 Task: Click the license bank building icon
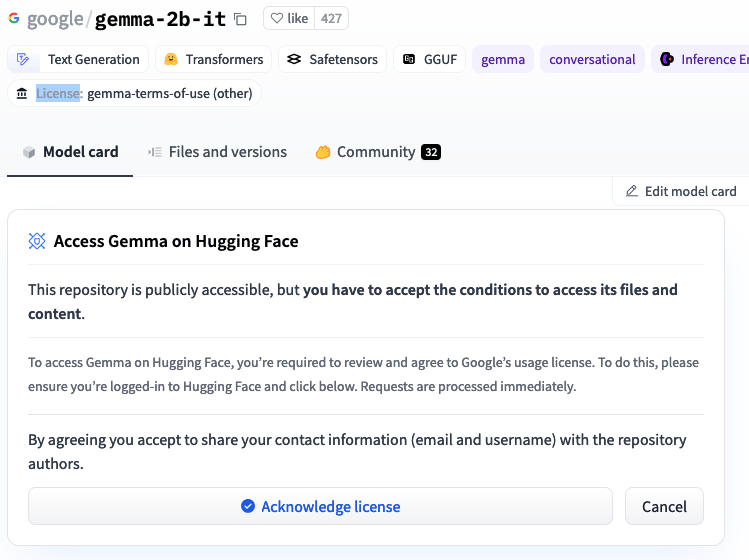(x=22, y=93)
